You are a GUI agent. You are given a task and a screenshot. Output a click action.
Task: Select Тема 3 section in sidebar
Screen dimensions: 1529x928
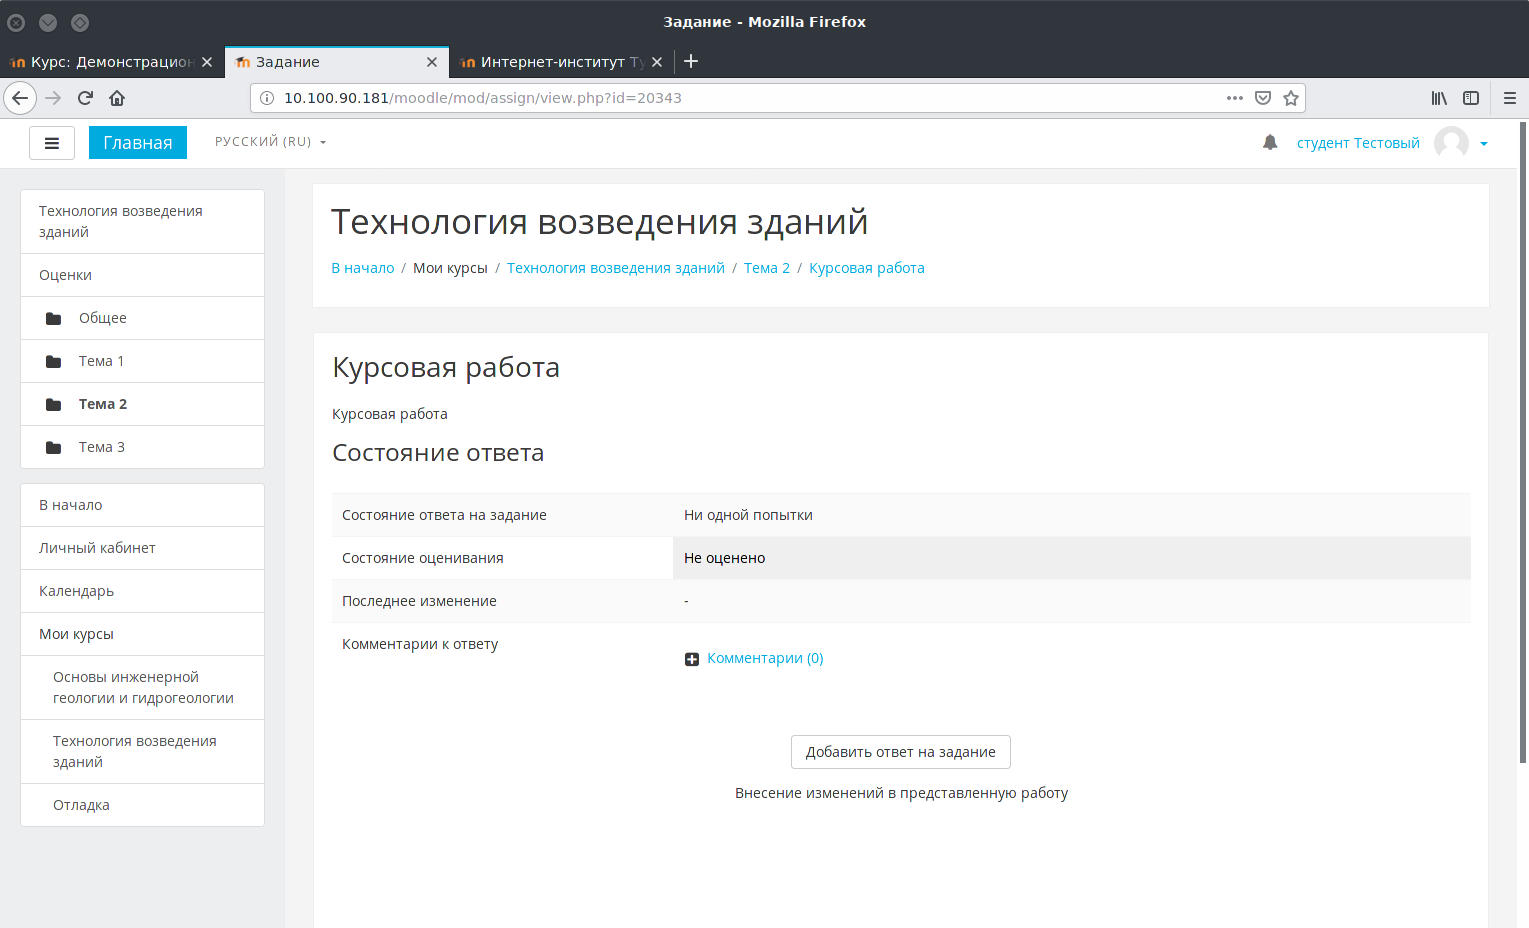coord(142,447)
